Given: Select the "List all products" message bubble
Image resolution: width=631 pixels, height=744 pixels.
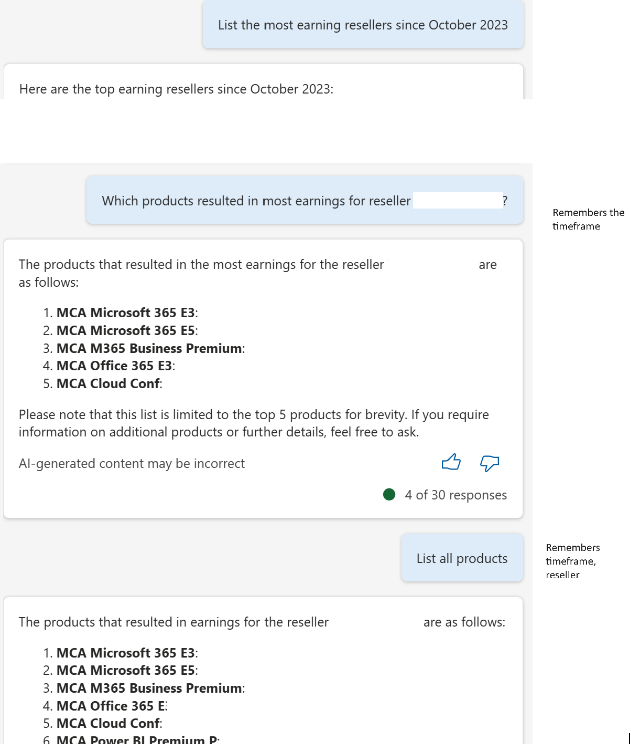Looking at the screenshot, I should pos(462,558).
